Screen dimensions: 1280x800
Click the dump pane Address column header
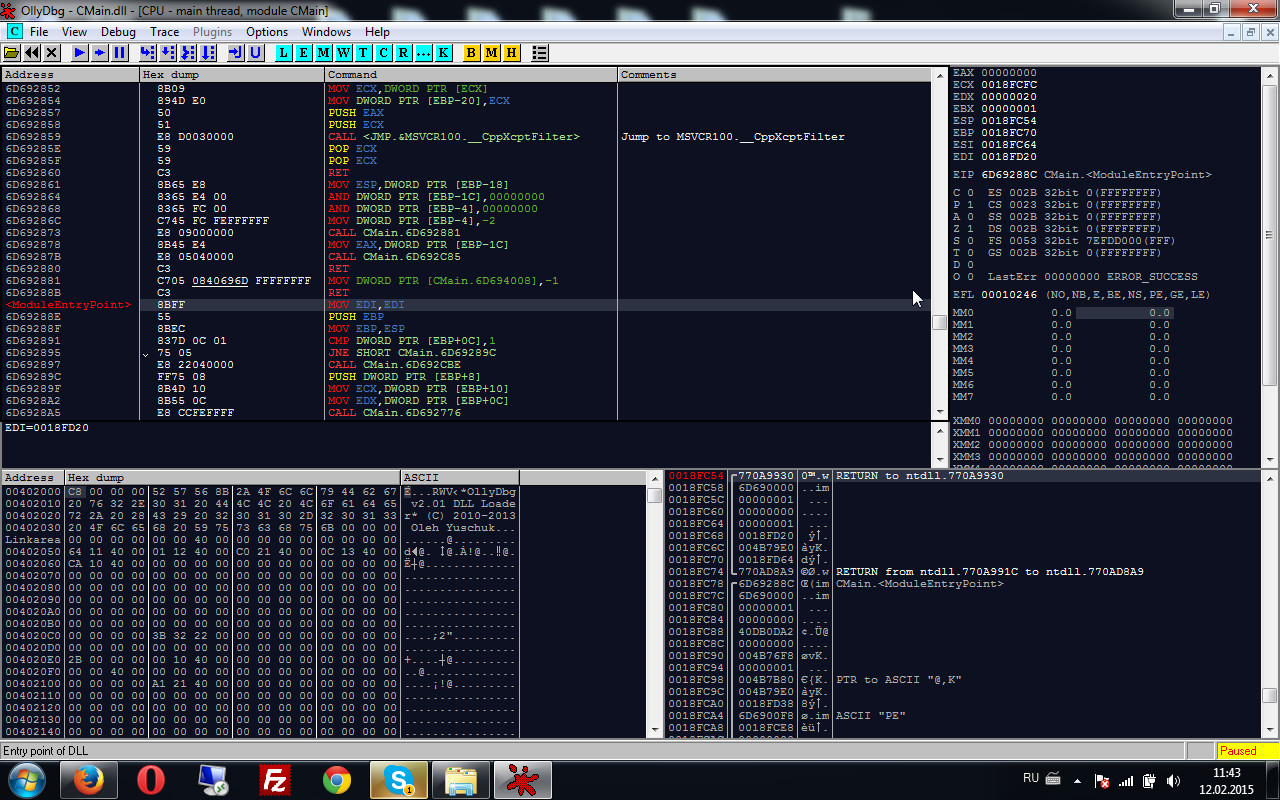33,478
